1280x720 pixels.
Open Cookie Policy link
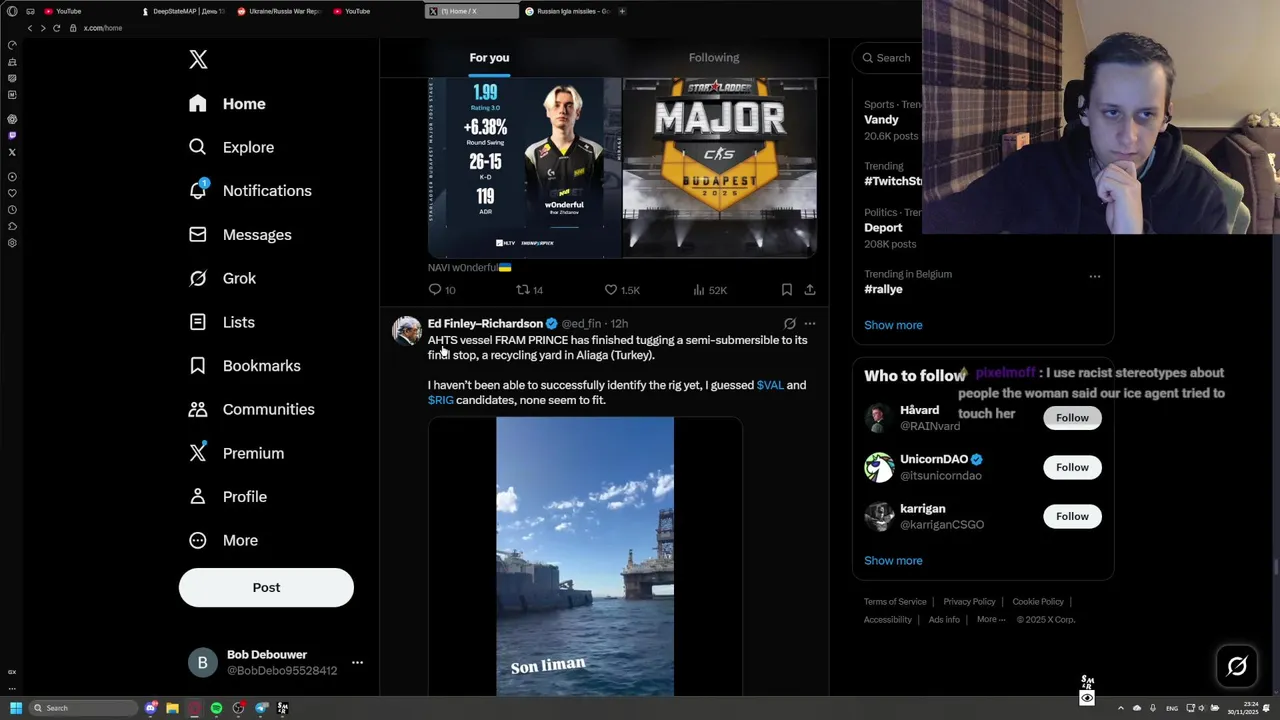coord(1038,602)
